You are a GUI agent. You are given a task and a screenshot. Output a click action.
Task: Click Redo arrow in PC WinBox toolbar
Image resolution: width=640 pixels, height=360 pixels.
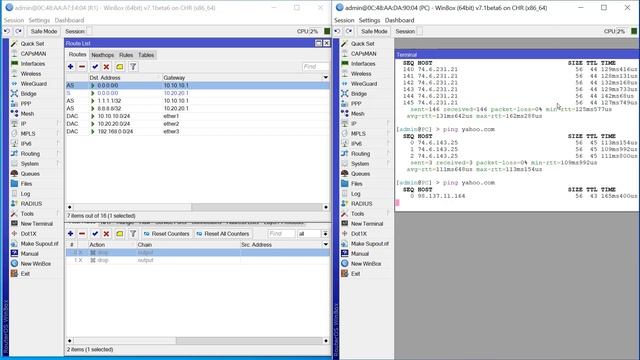point(349,31)
